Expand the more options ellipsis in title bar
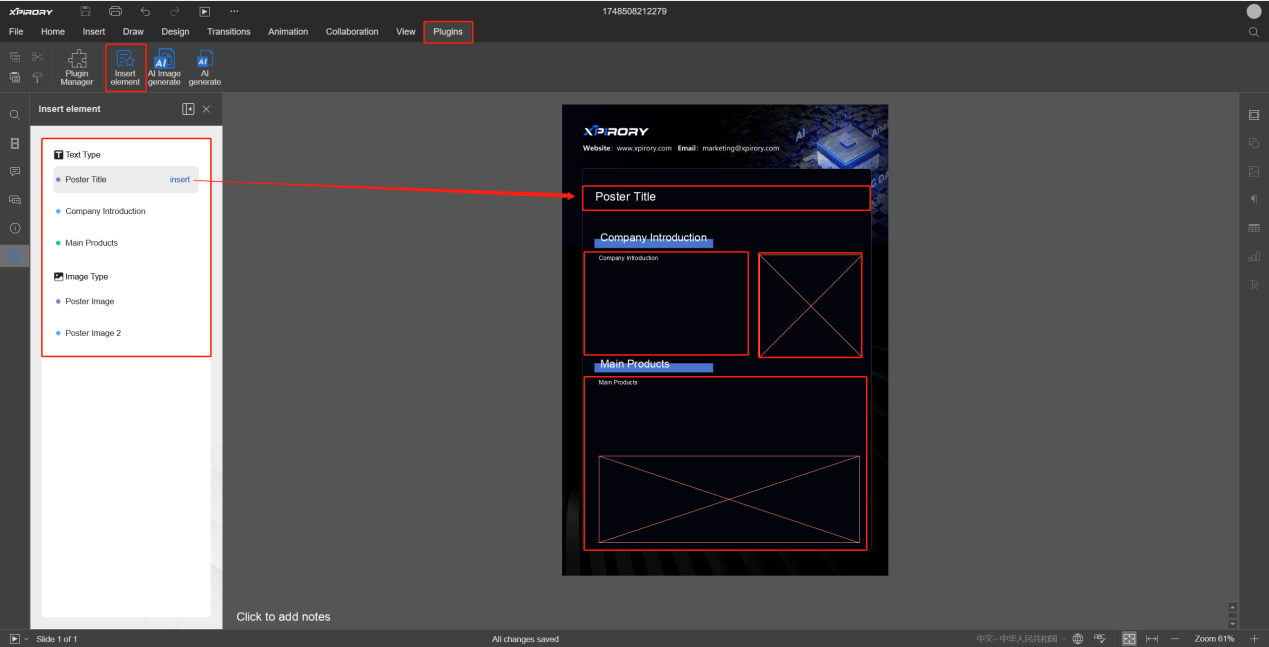Viewport: 1269px width, 647px height. pyautogui.click(x=234, y=11)
